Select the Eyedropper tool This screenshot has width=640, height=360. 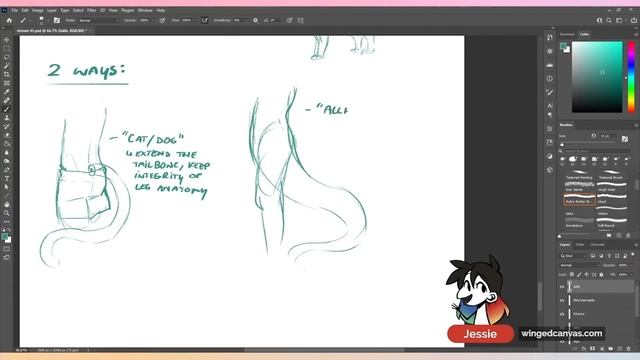7,91
